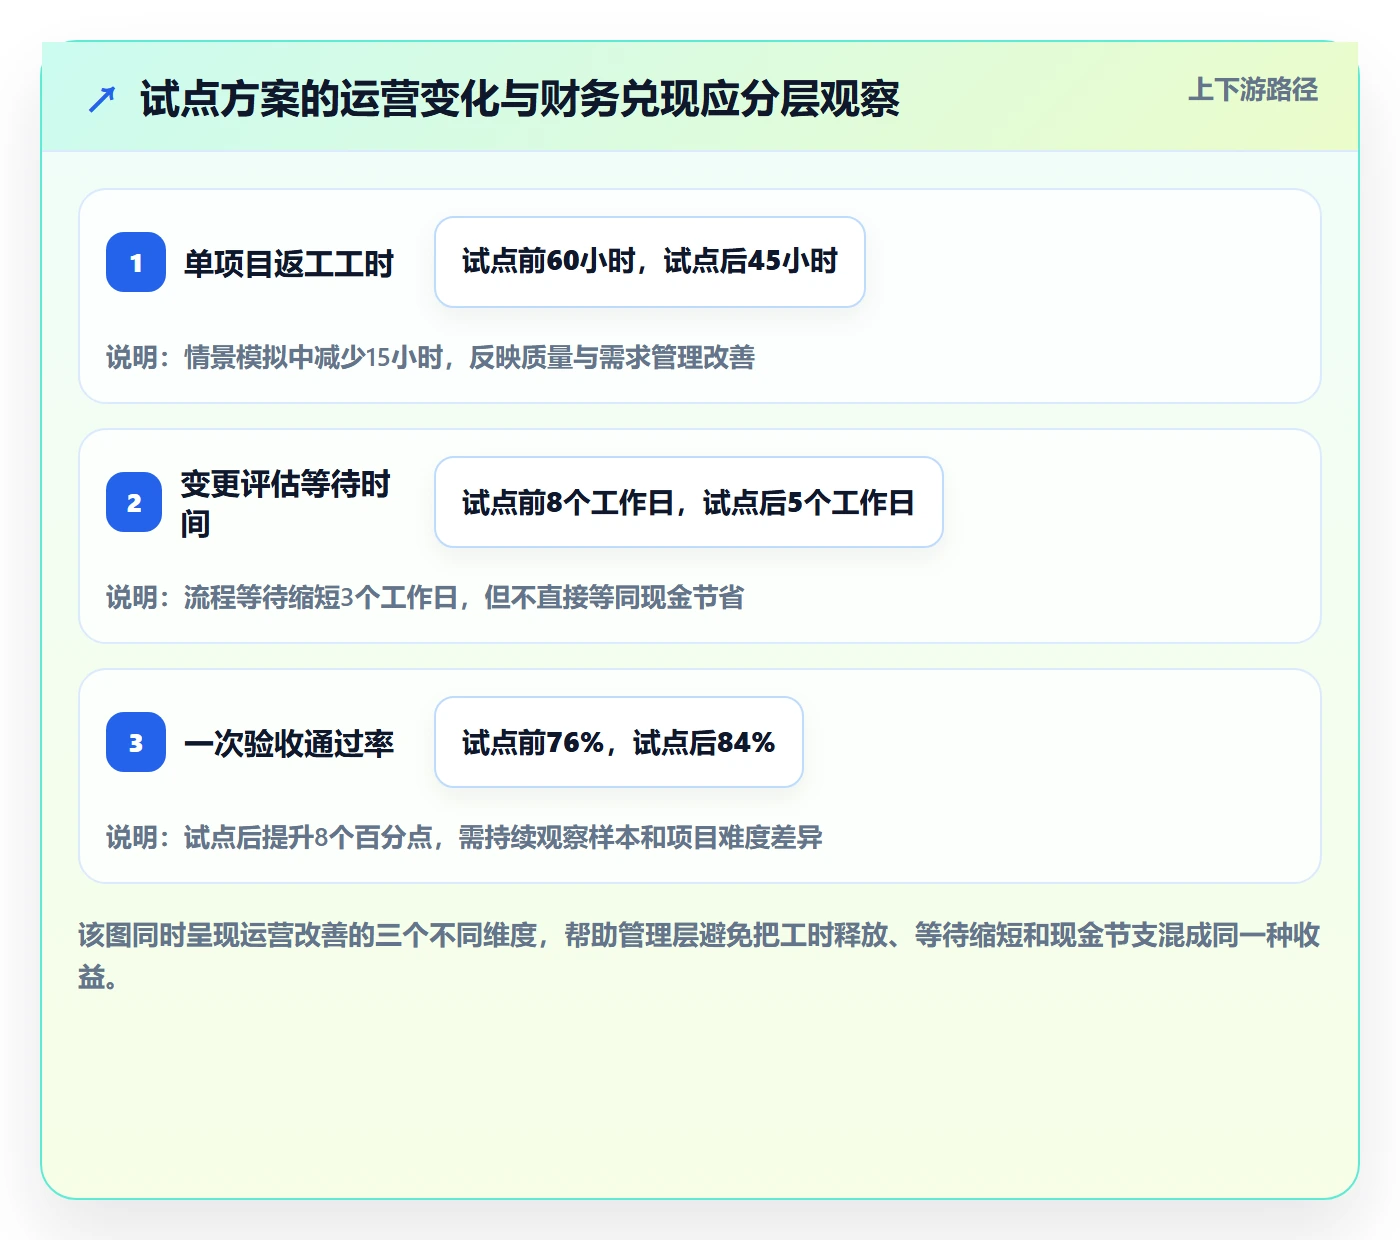Click the summary paragraph starting 该图同时呈现运营改善
Screen dimensions: 1400x1240
coord(699,956)
